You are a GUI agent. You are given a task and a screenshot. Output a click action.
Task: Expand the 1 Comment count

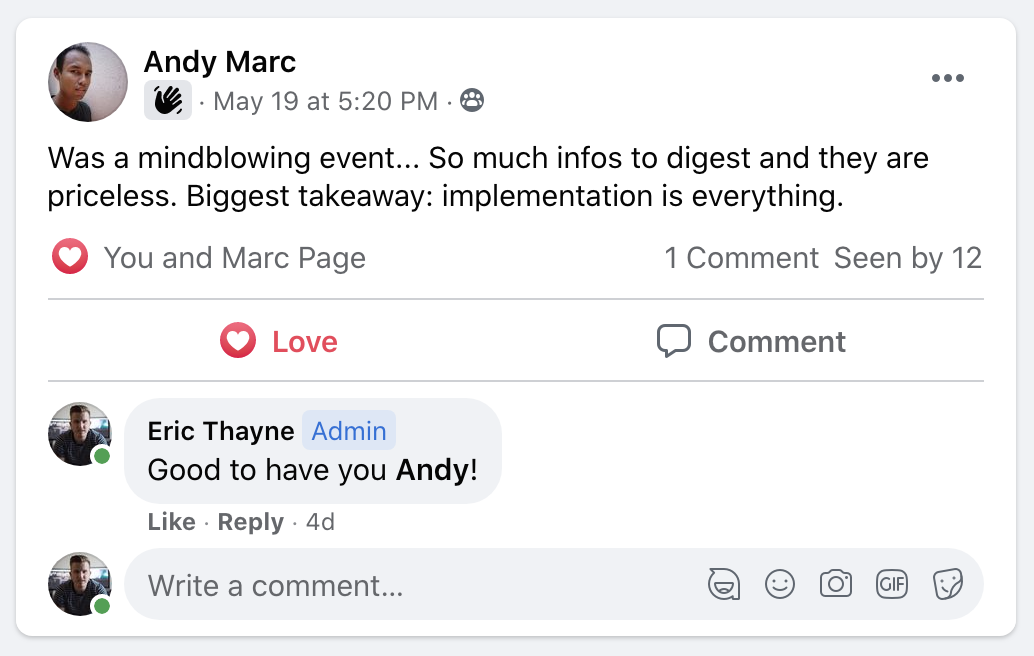pos(741,258)
